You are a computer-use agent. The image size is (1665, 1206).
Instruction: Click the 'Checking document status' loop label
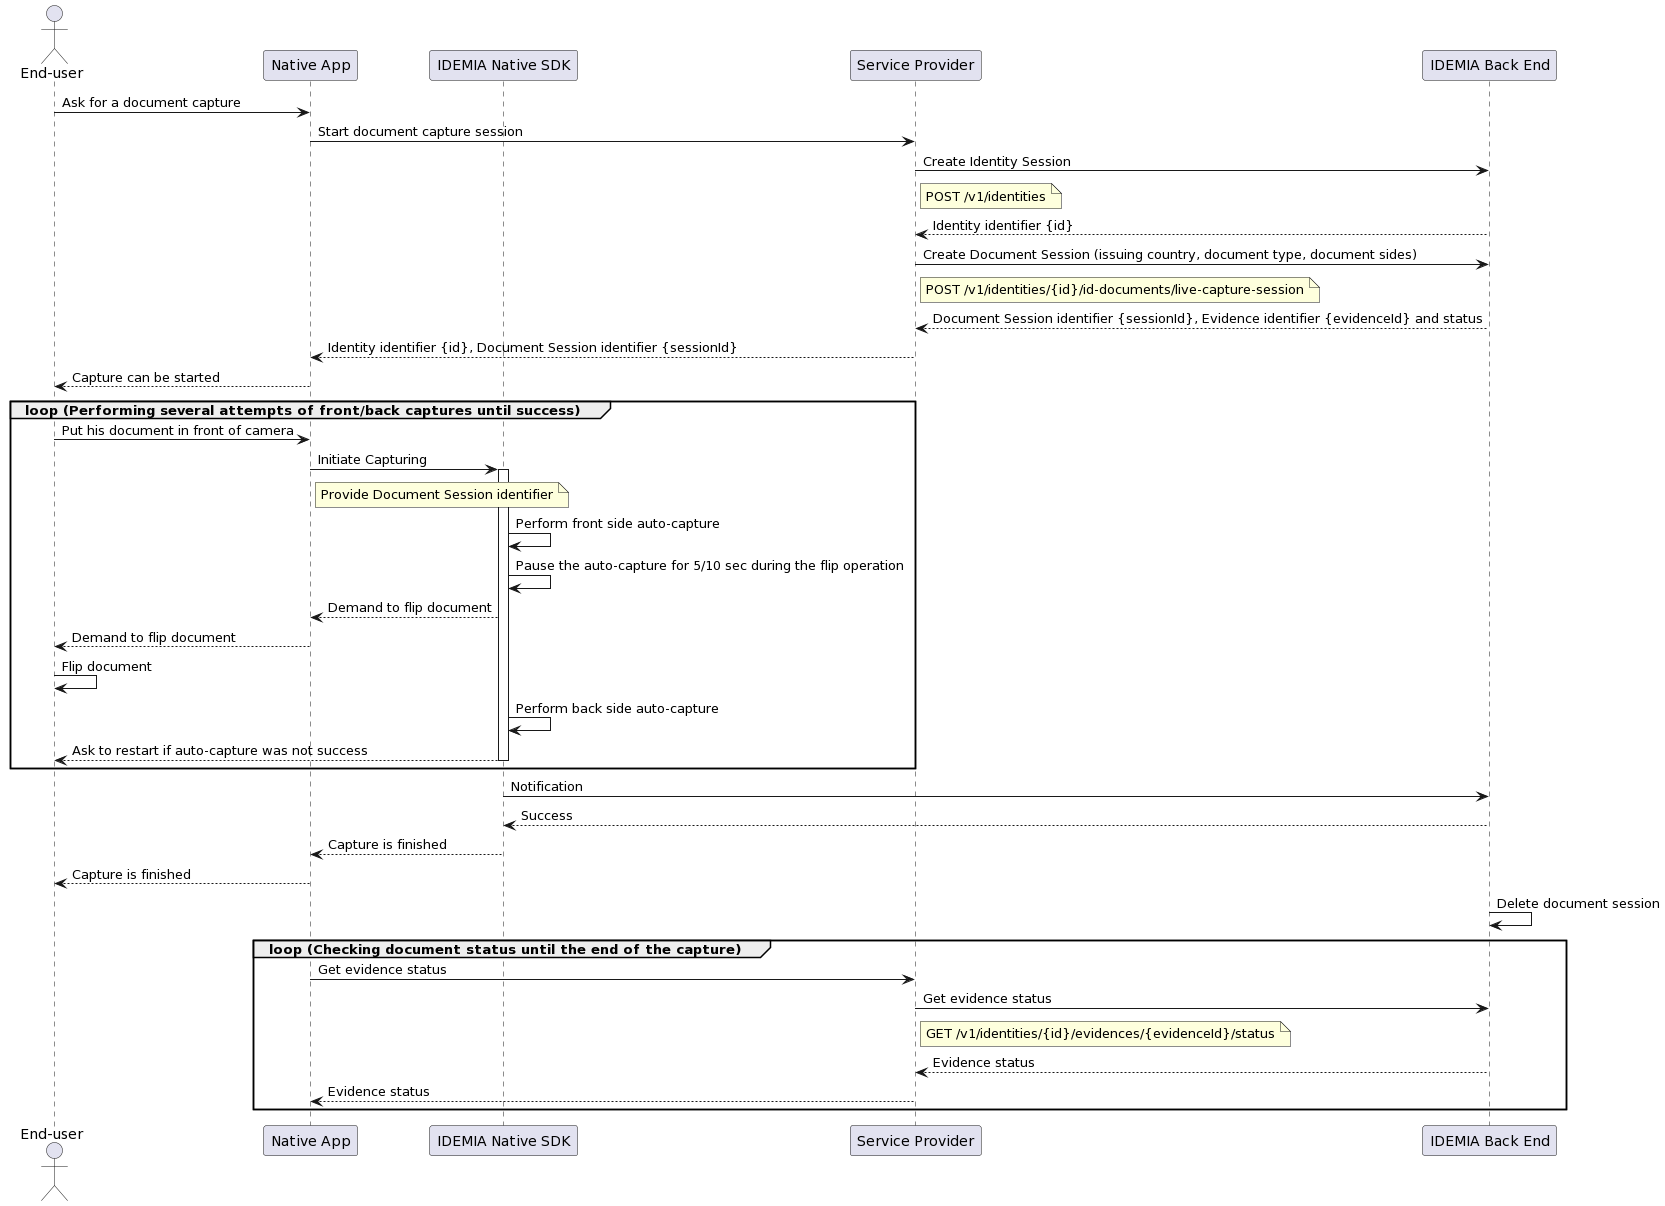pos(505,949)
